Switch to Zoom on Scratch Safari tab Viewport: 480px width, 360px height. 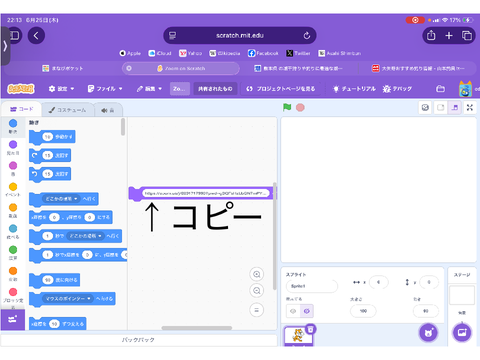tap(181, 68)
